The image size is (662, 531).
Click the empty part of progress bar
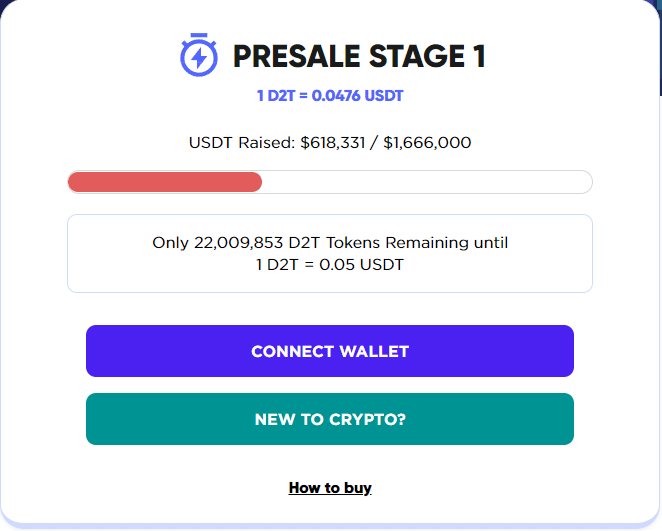pos(426,182)
